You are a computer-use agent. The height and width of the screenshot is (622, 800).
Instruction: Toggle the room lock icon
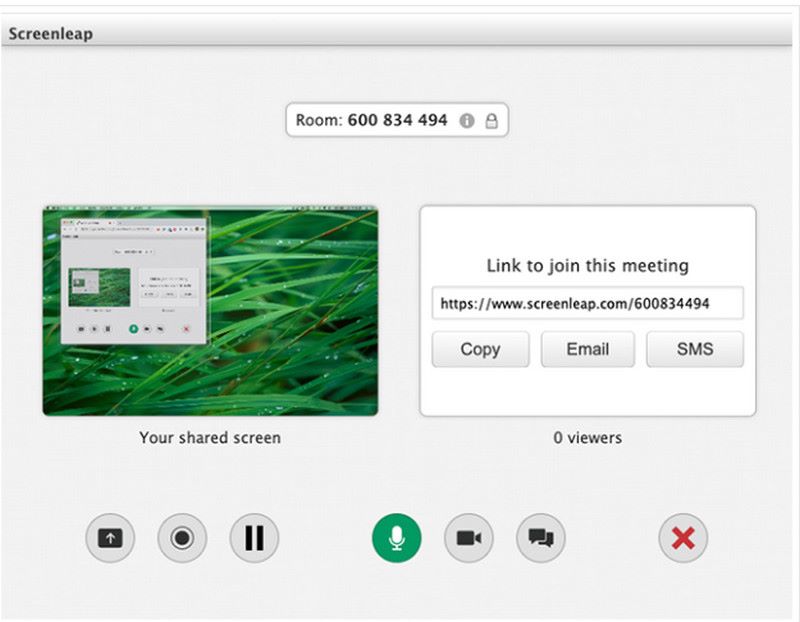[491, 121]
